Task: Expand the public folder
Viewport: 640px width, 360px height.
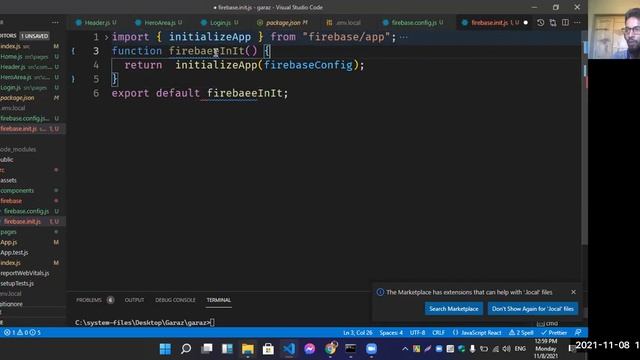Action: click(x=7, y=160)
